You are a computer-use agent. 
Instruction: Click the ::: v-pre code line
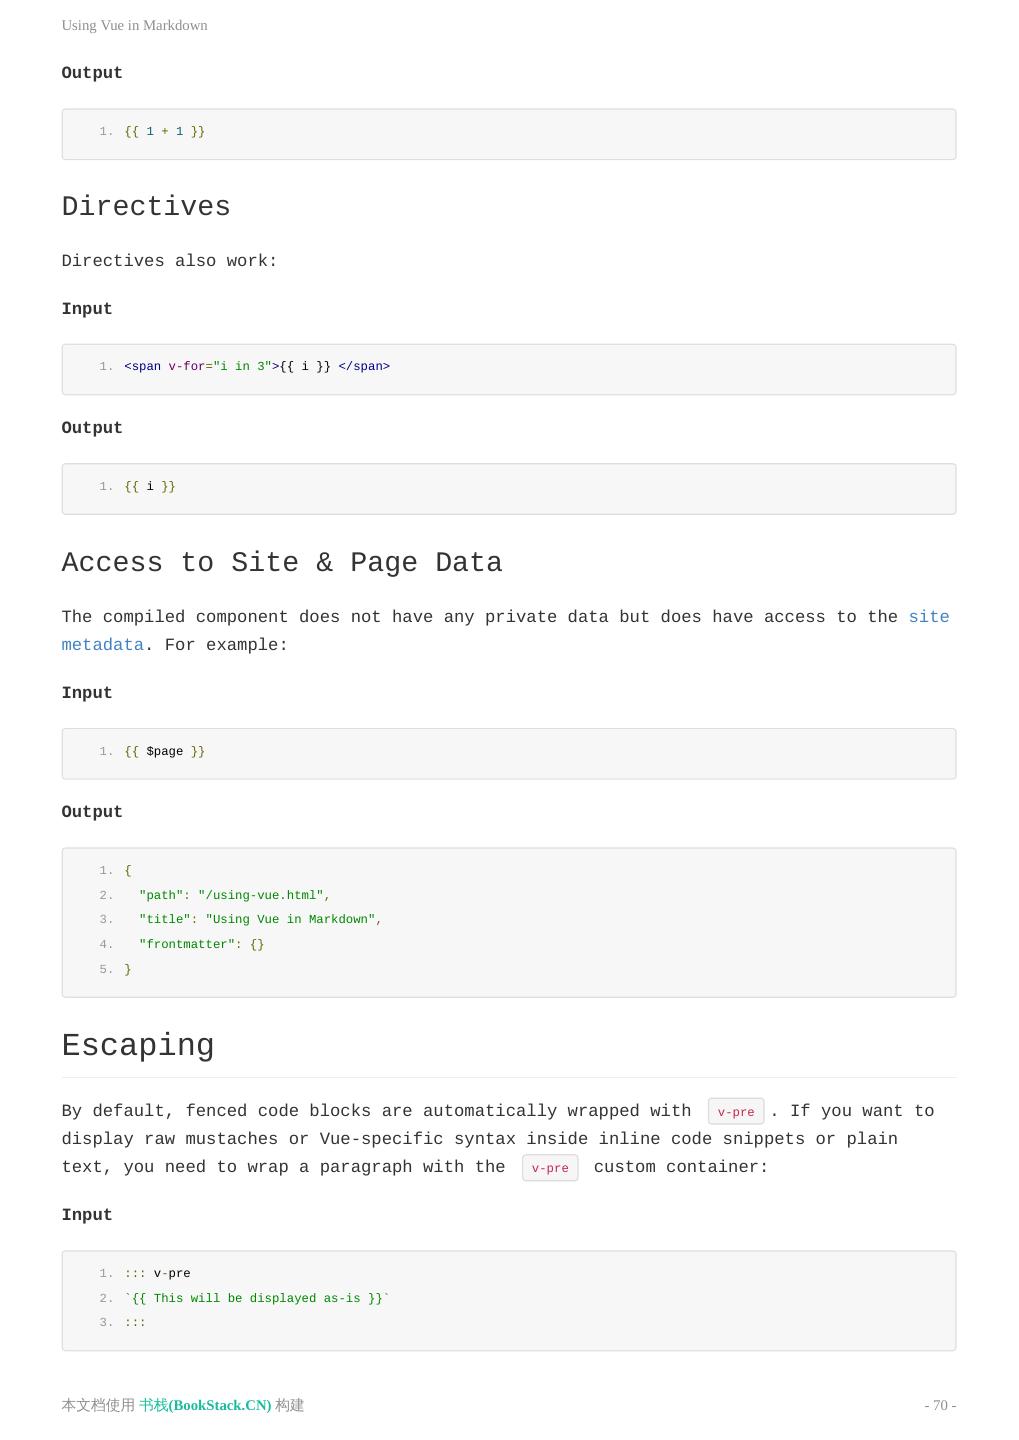[157, 1274]
